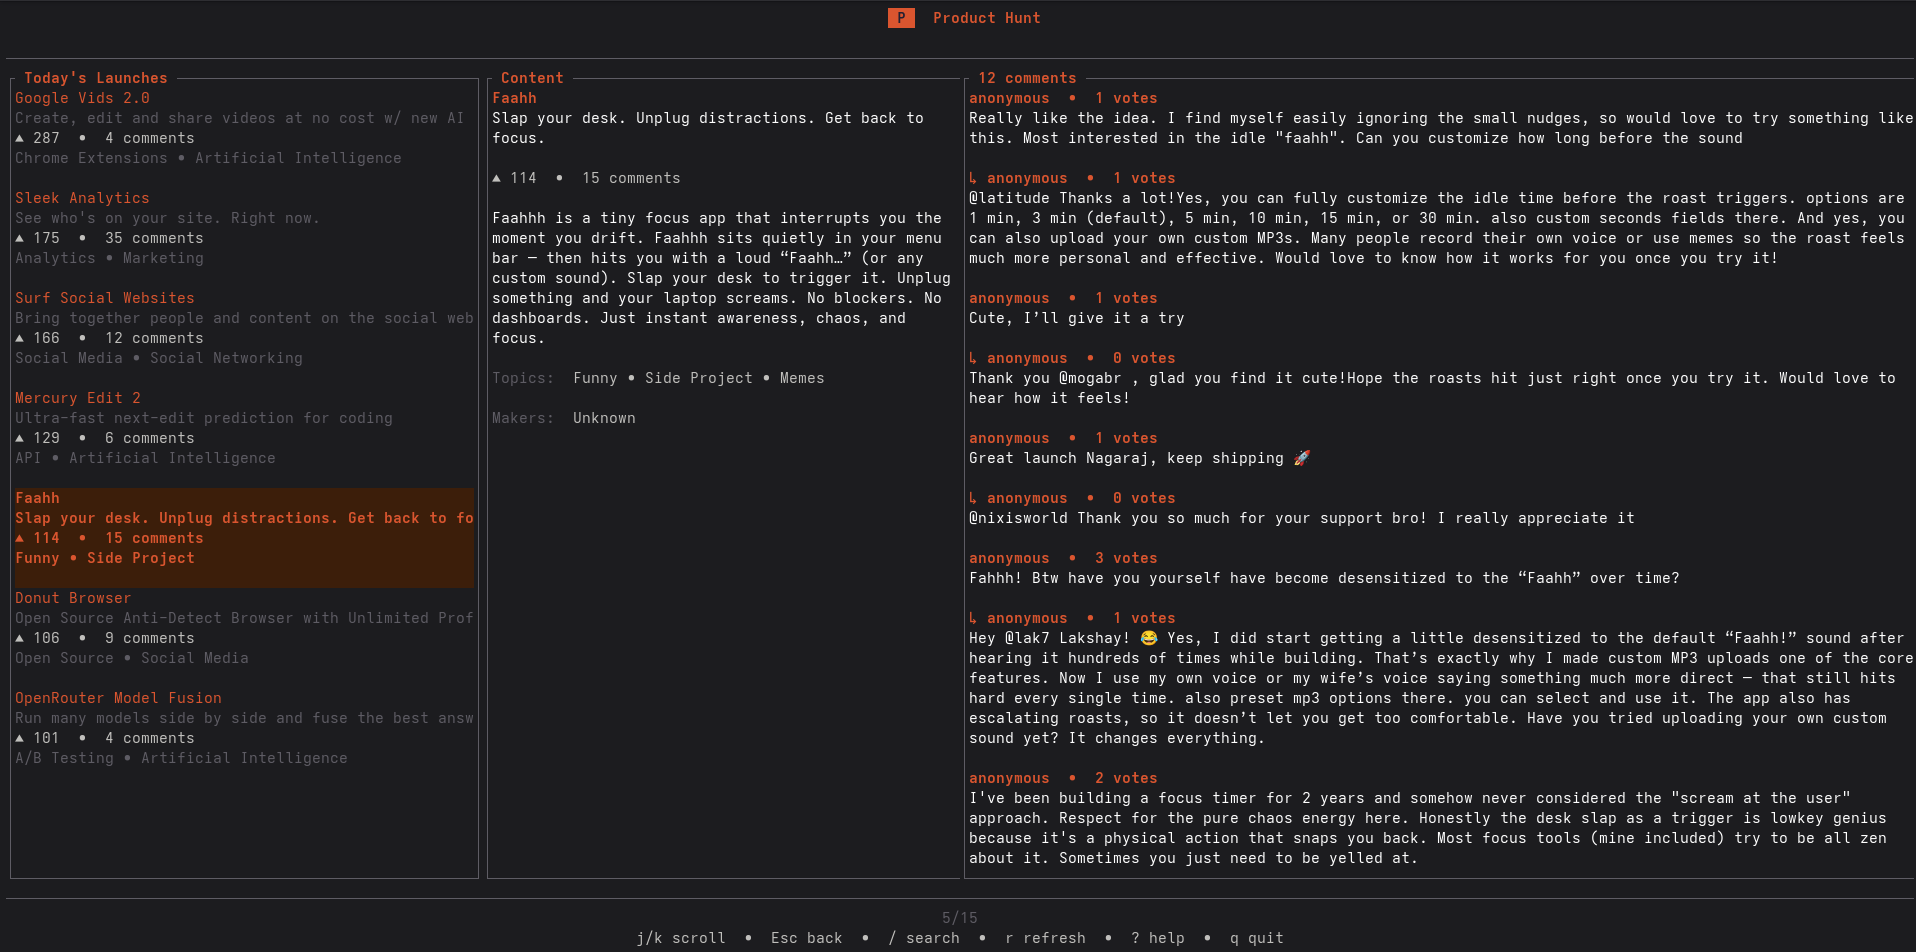1916x952 pixels.
Task: Click '35 comments' under Sleek Analytics
Action: coord(154,238)
